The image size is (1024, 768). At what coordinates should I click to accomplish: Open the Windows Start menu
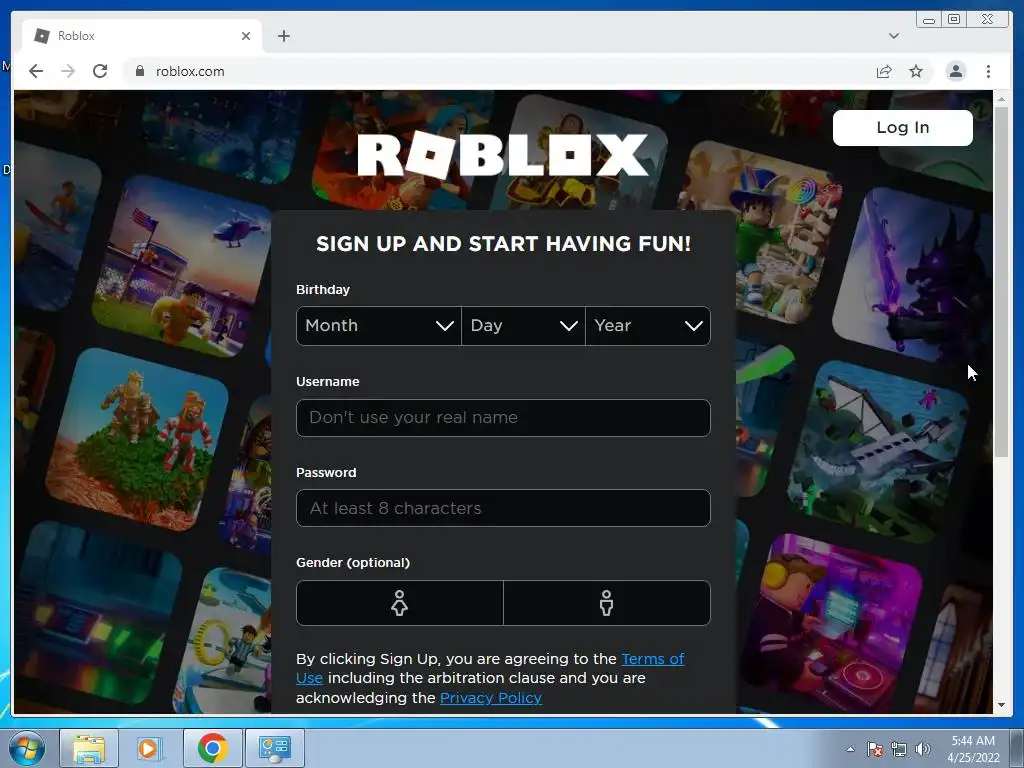pyautogui.click(x=27, y=748)
